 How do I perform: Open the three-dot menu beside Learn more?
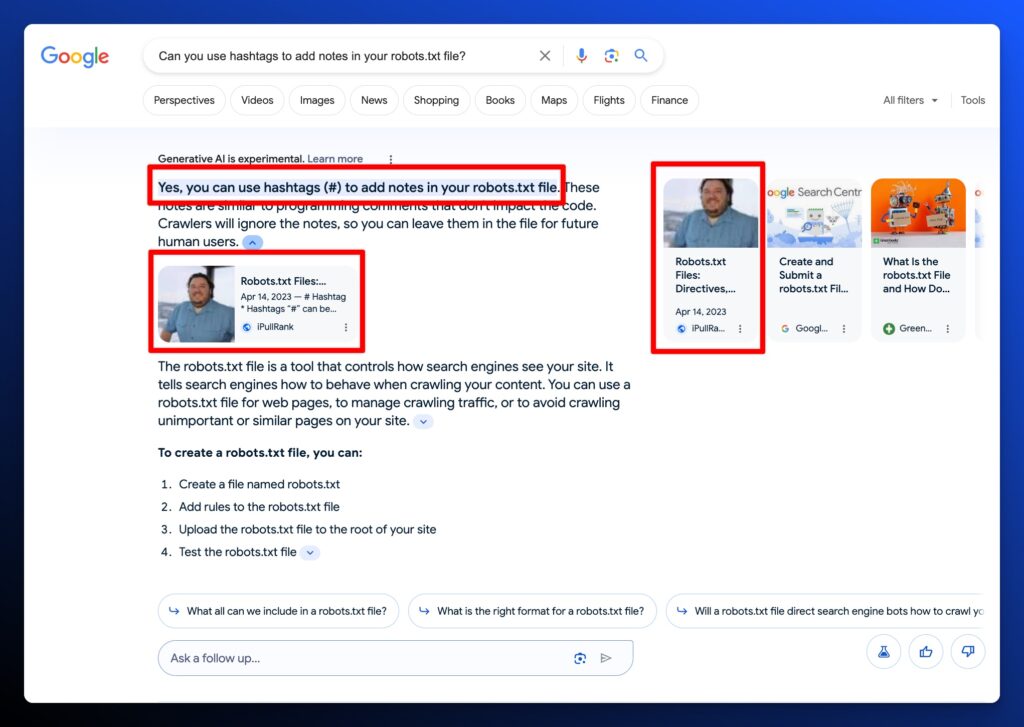(x=391, y=158)
